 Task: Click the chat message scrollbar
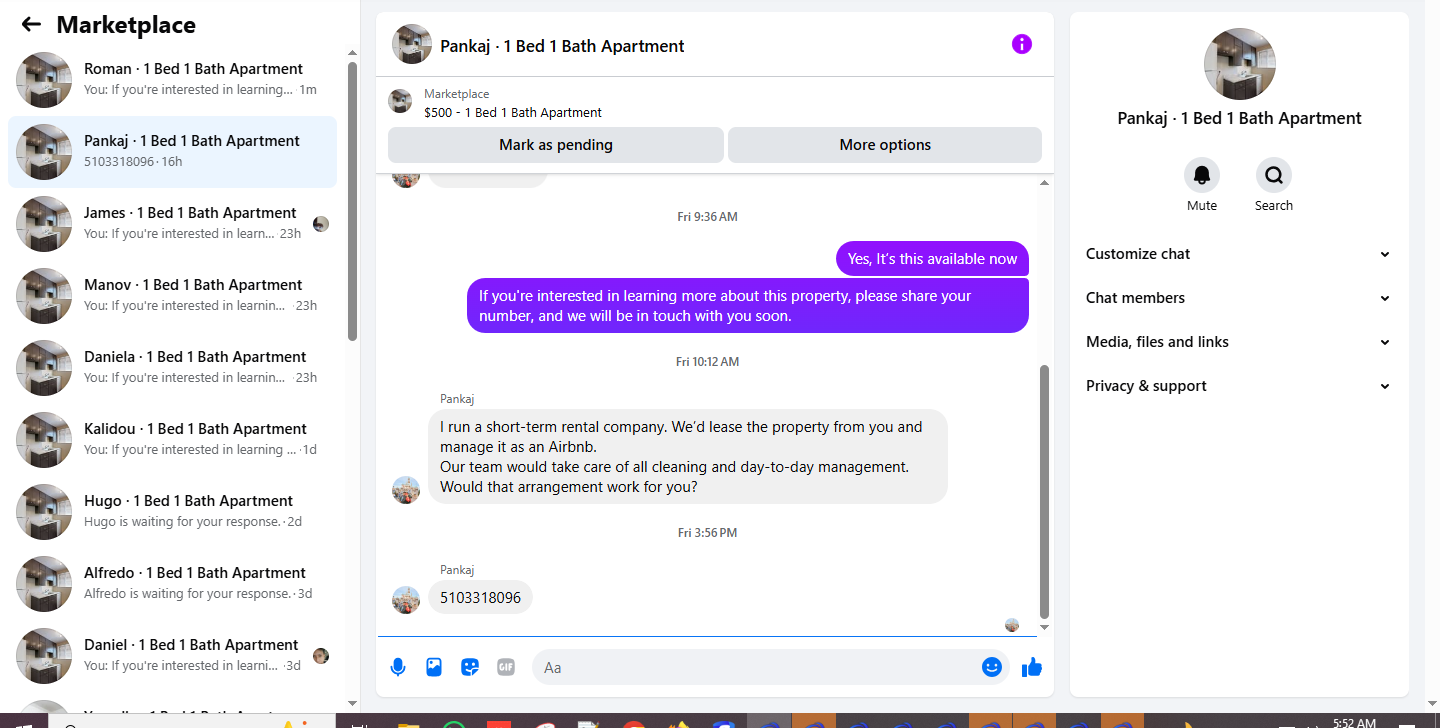point(1045,492)
